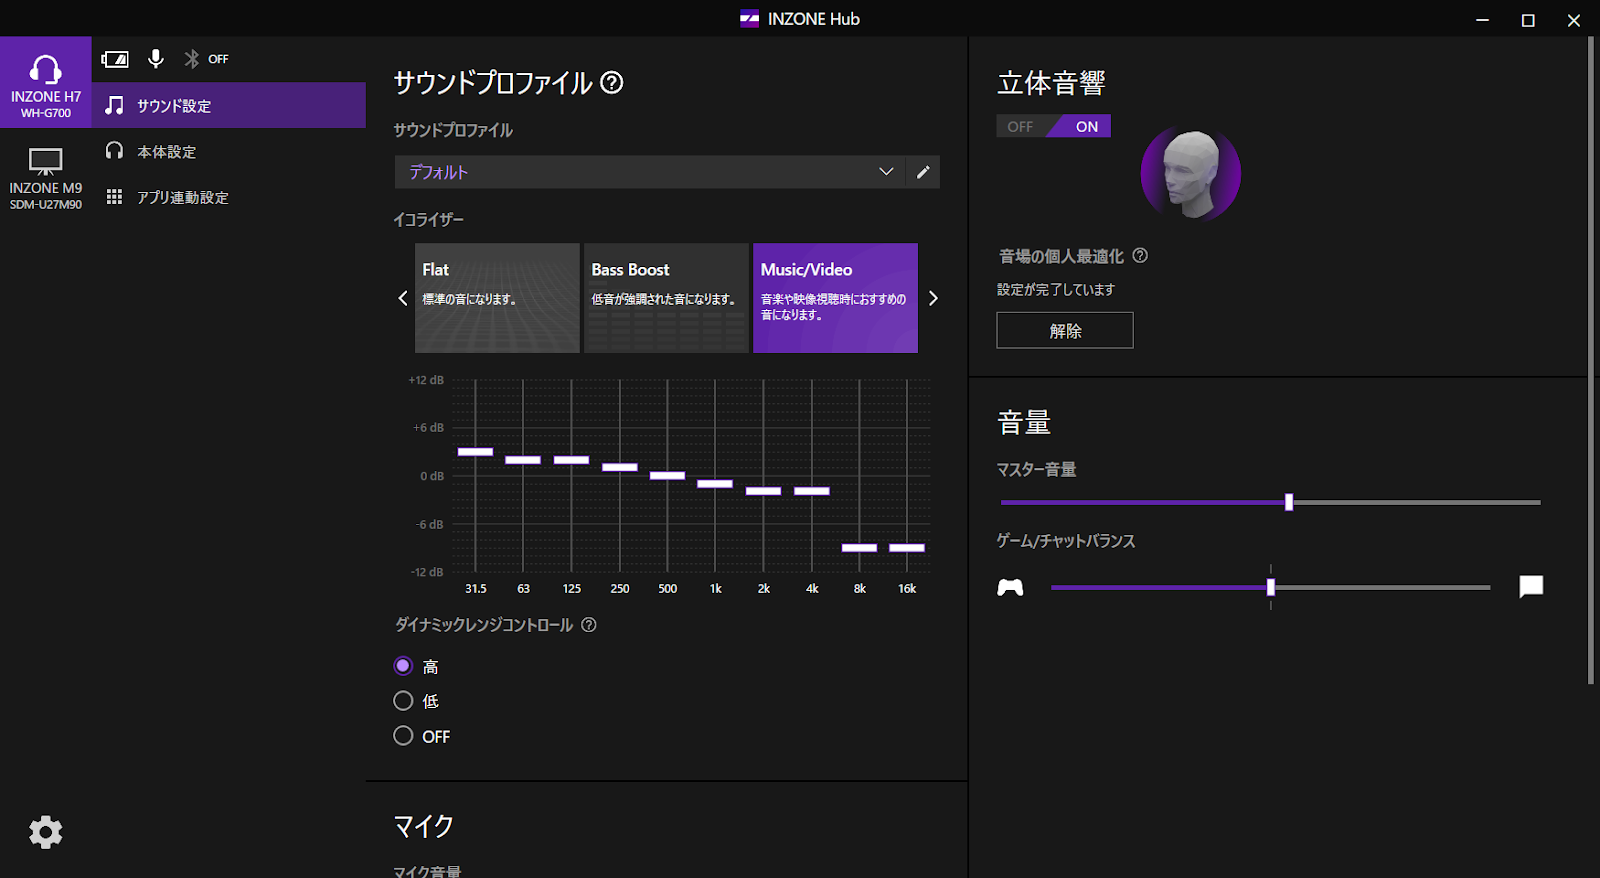Select the INZONE H7 headset device
This screenshot has width=1600, height=878.
[45, 82]
